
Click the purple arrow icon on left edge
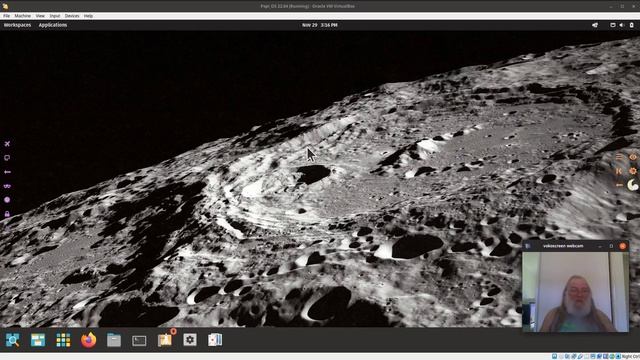(x=7, y=172)
